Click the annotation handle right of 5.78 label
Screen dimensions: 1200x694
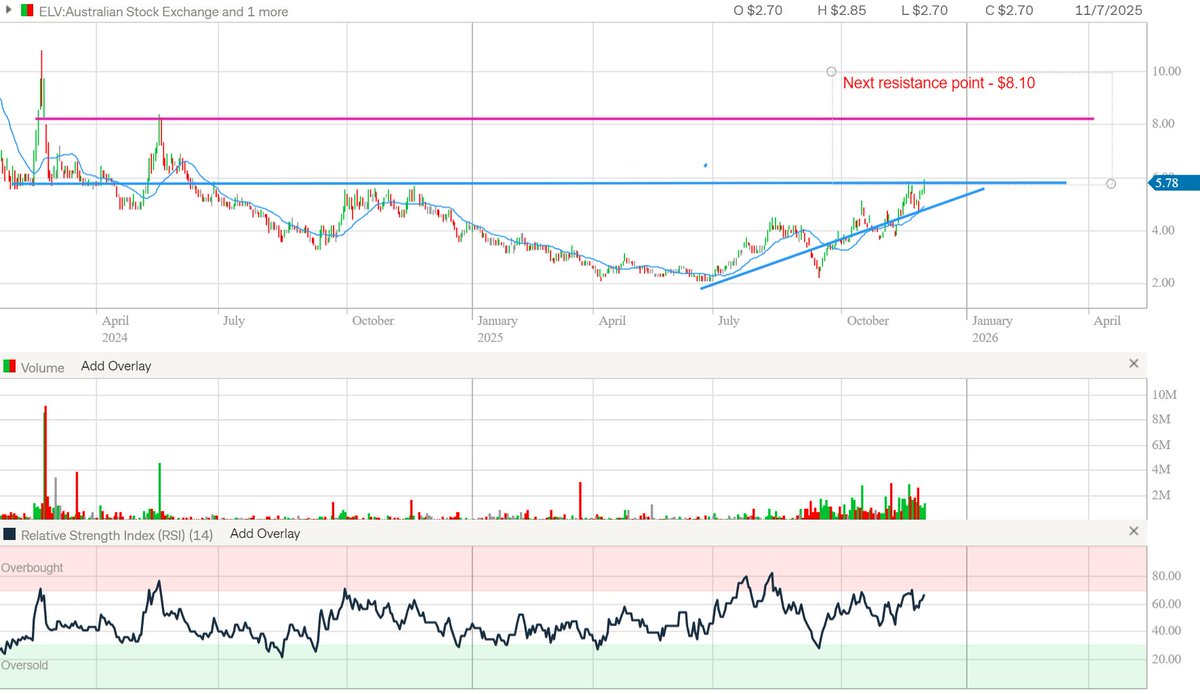(x=1112, y=184)
